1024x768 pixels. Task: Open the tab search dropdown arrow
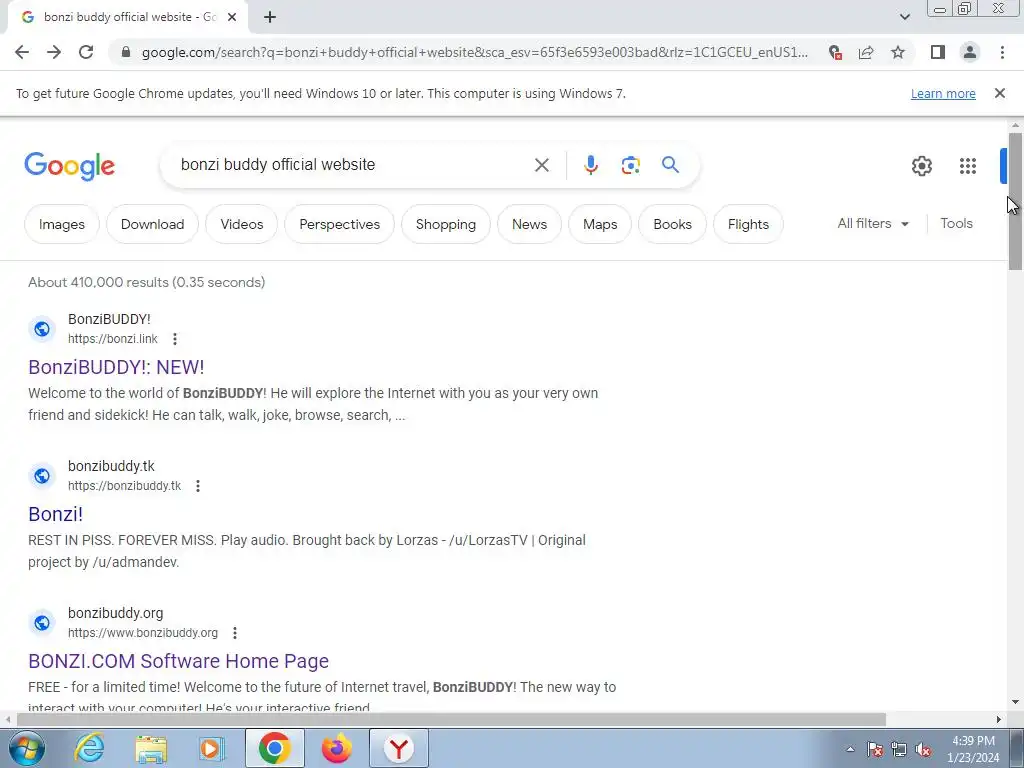click(x=904, y=18)
